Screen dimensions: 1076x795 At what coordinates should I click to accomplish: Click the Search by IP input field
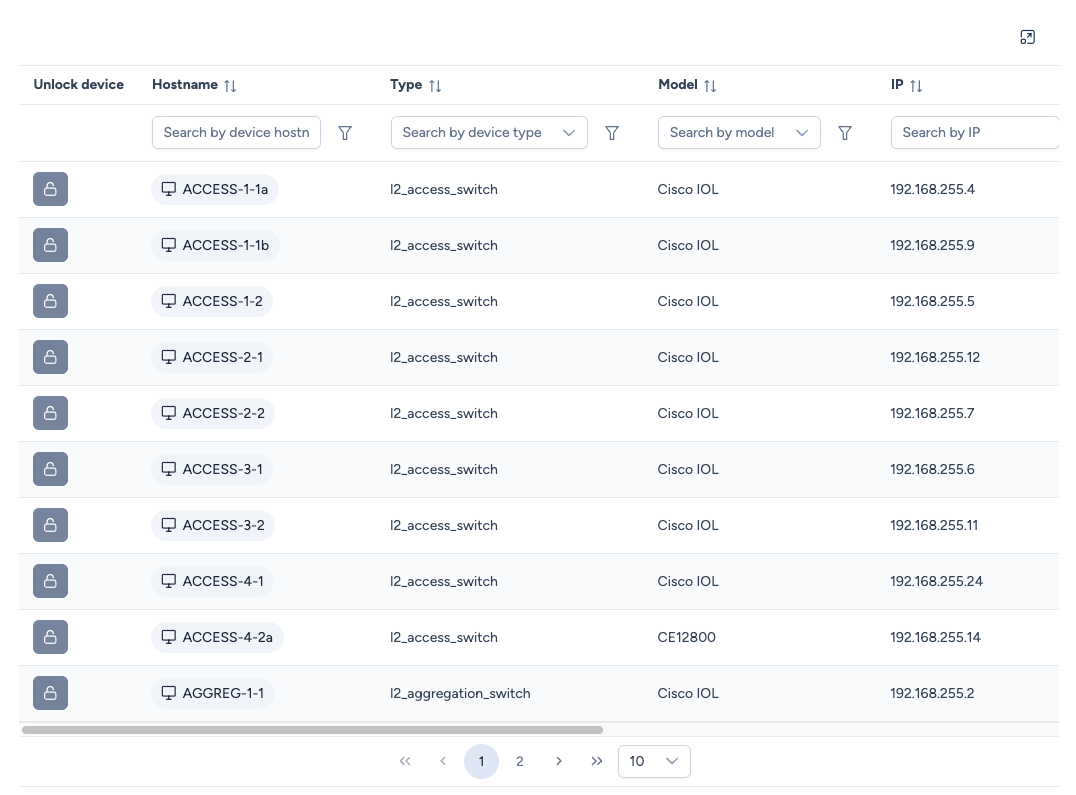tap(973, 133)
